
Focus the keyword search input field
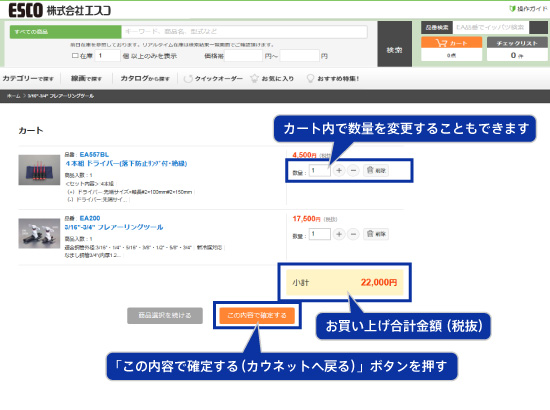click(x=244, y=32)
